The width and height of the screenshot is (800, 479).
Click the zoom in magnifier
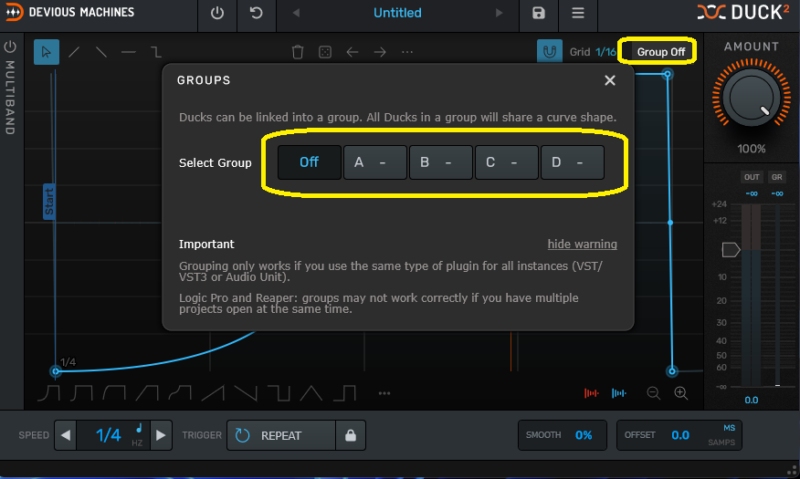point(681,393)
